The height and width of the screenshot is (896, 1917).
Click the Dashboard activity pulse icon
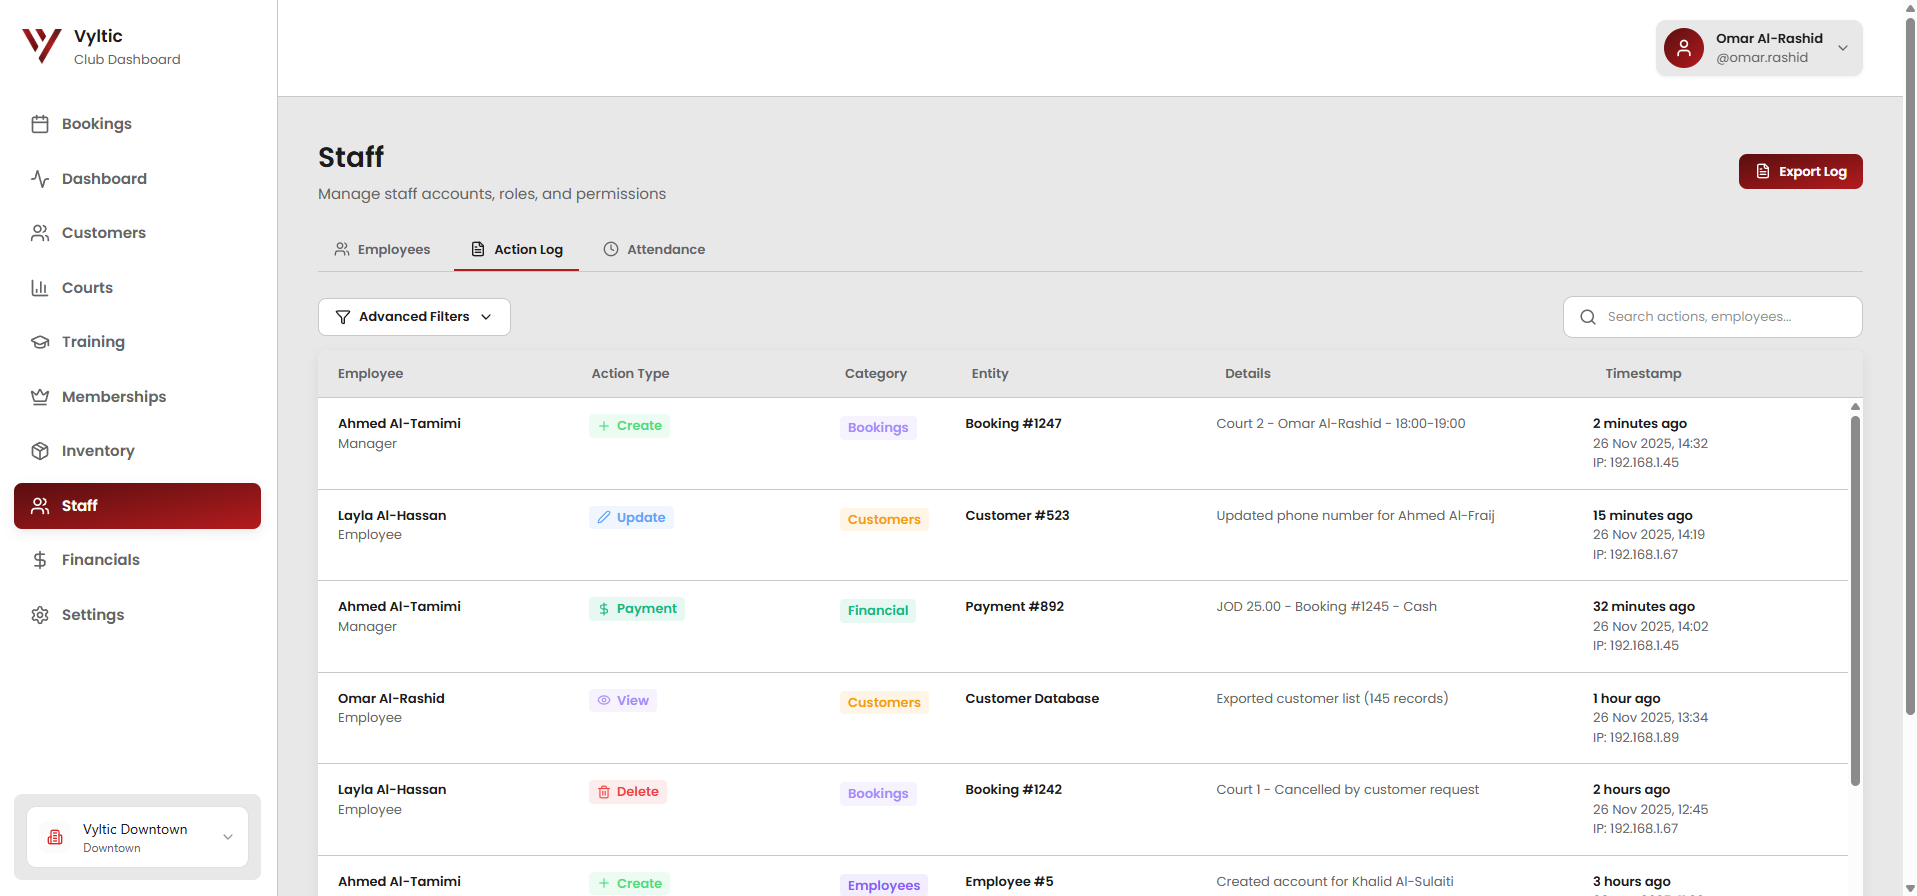click(40, 179)
